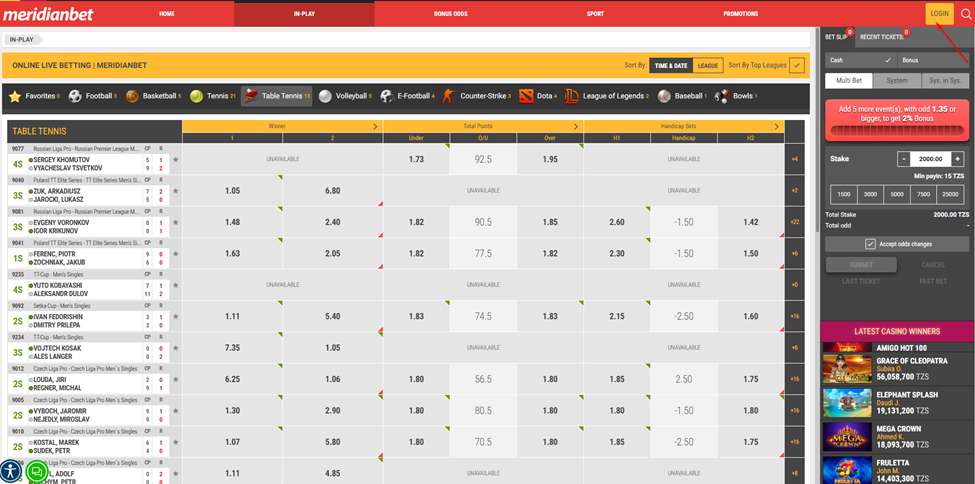
Task: Open the PROMOTIONS page
Action: pos(741,14)
